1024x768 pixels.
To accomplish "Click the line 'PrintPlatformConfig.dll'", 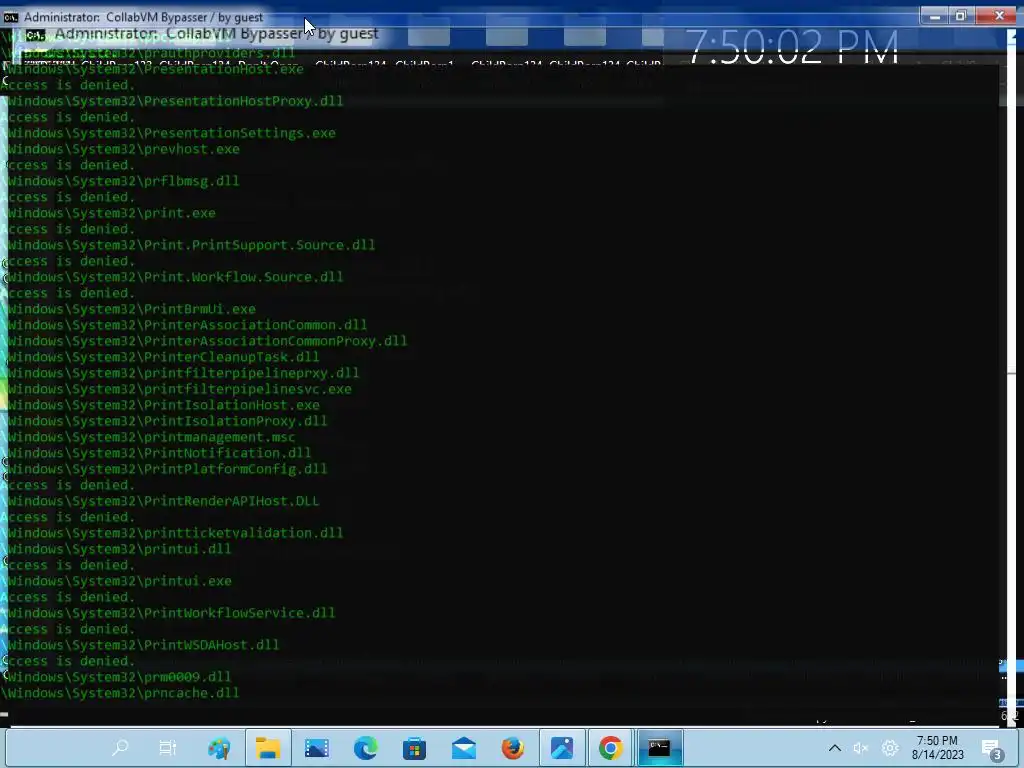I will coord(167,469).
